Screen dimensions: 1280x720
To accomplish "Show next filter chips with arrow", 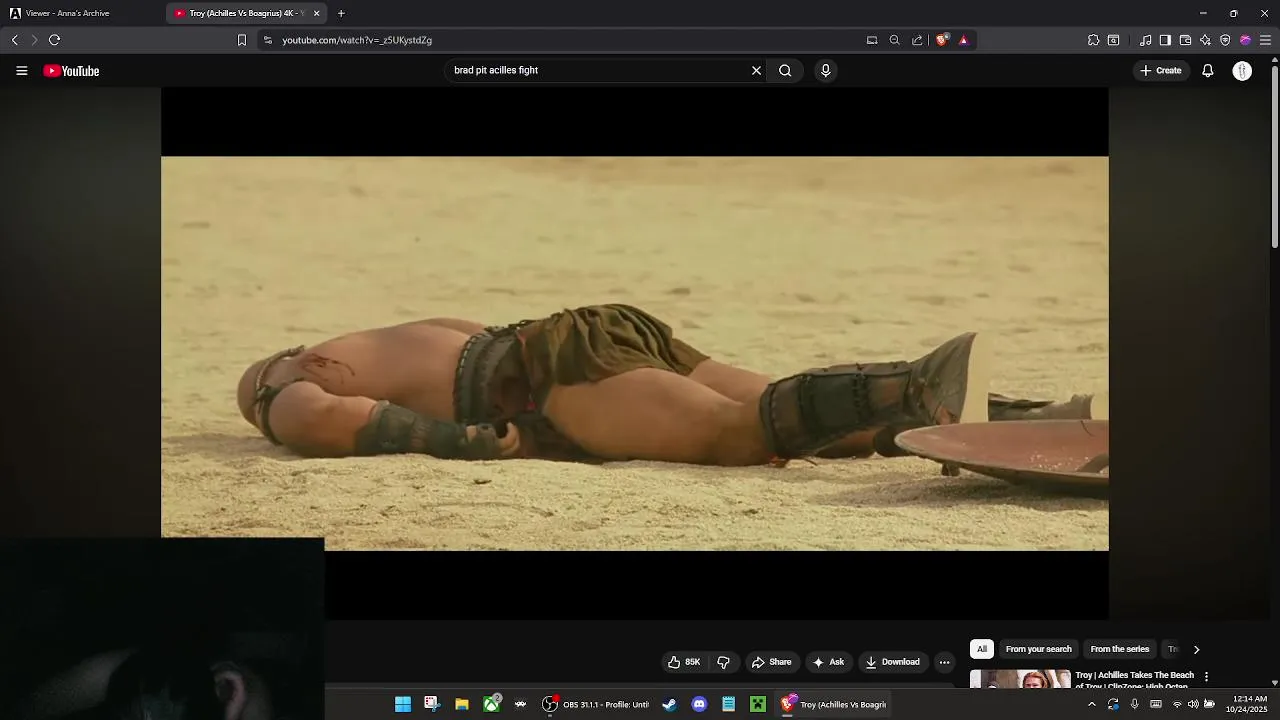I will [x=1196, y=649].
